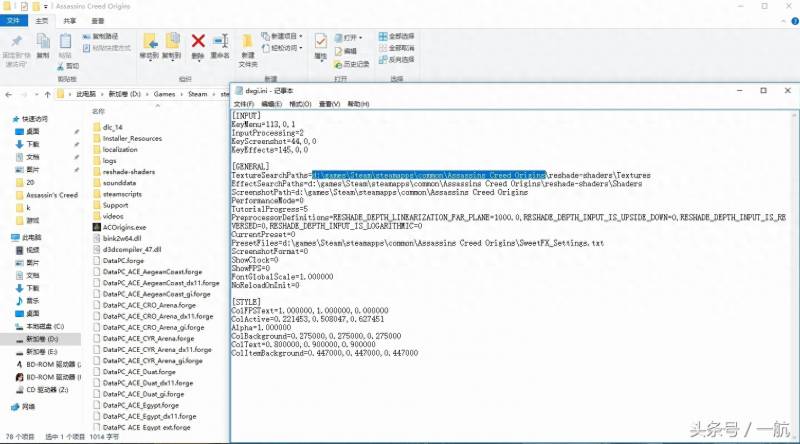
Task: Switch to the View (查看) ribbon tab
Action: coord(97,21)
